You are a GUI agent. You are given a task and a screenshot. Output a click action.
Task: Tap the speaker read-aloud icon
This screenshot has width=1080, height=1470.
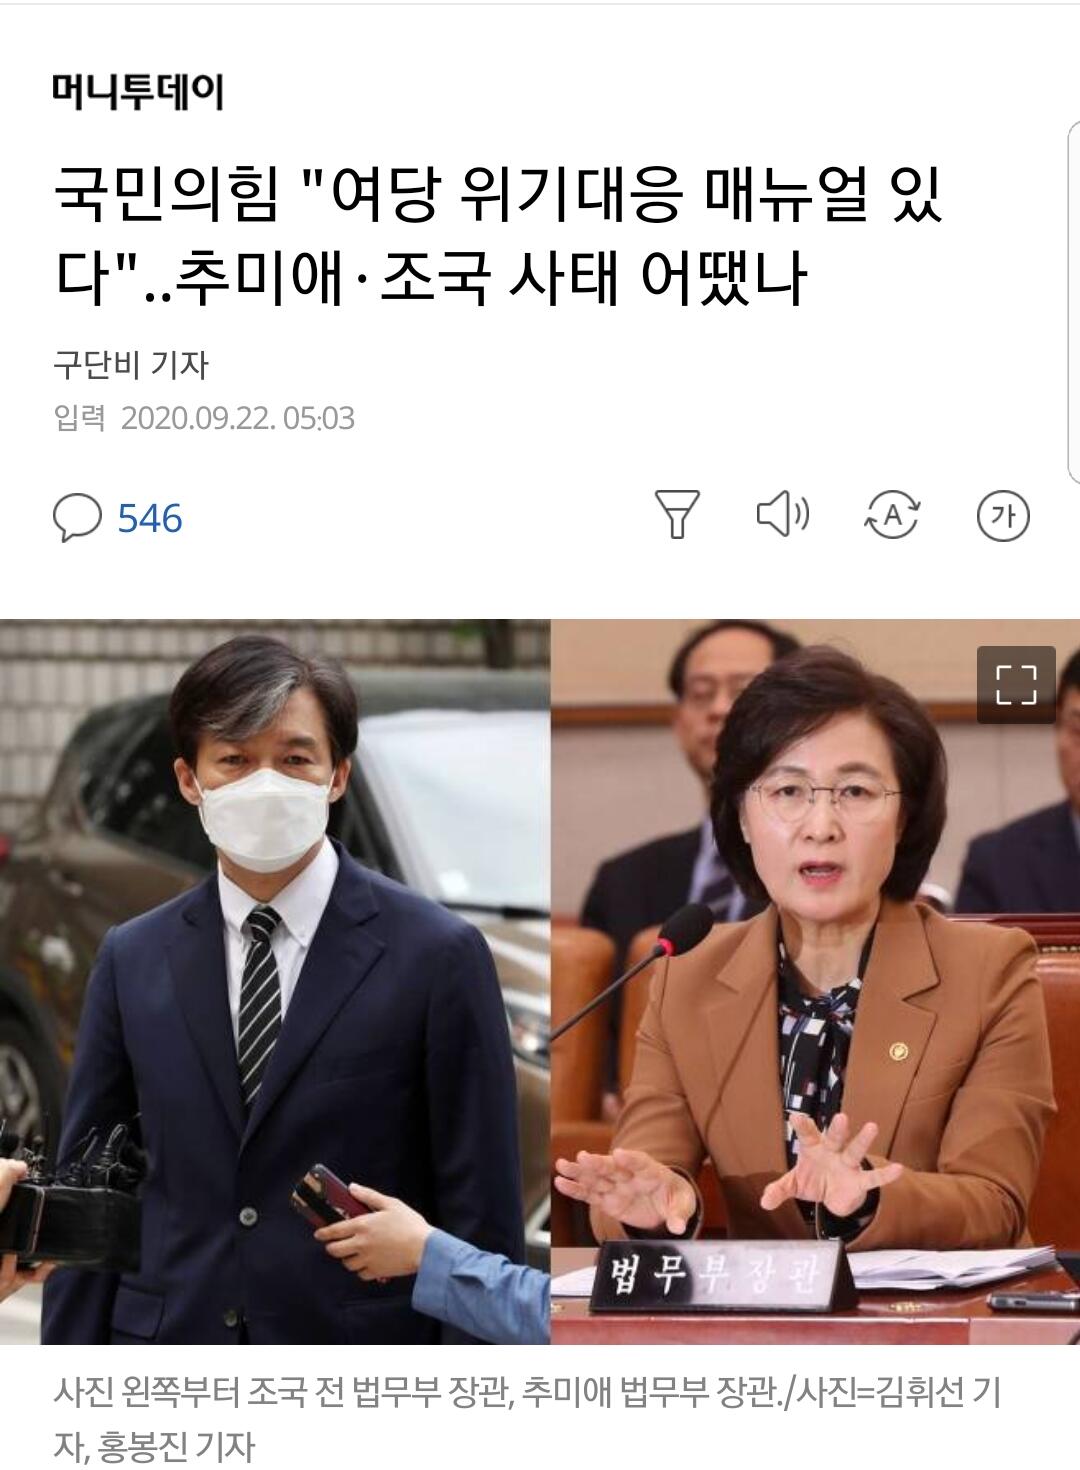coord(782,515)
